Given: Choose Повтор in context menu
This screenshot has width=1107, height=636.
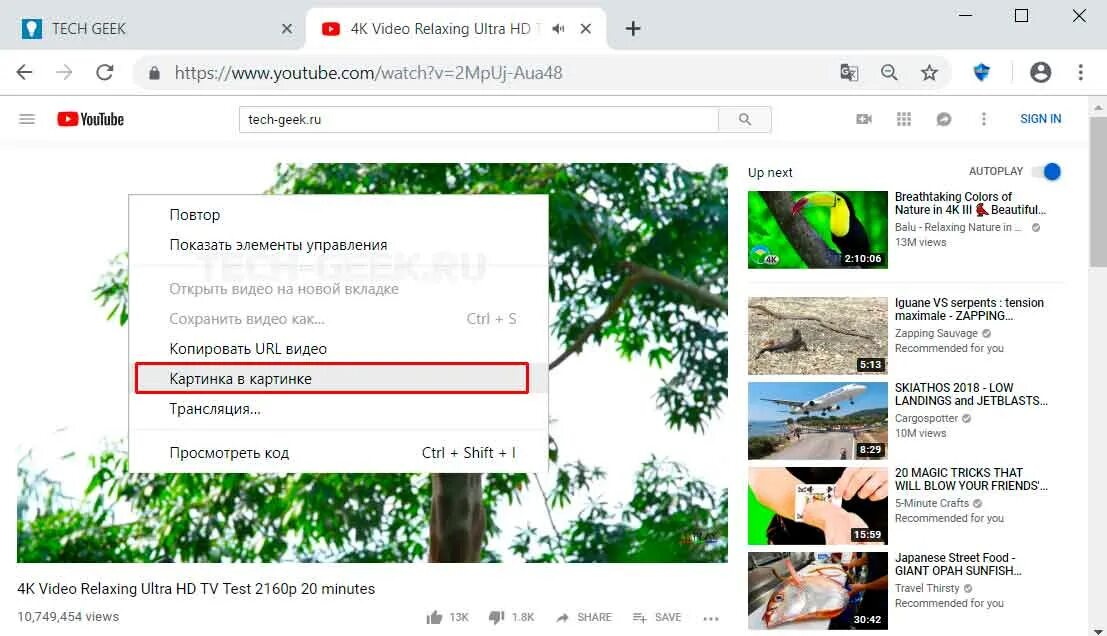Looking at the screenshot, I should click(339, 215).
